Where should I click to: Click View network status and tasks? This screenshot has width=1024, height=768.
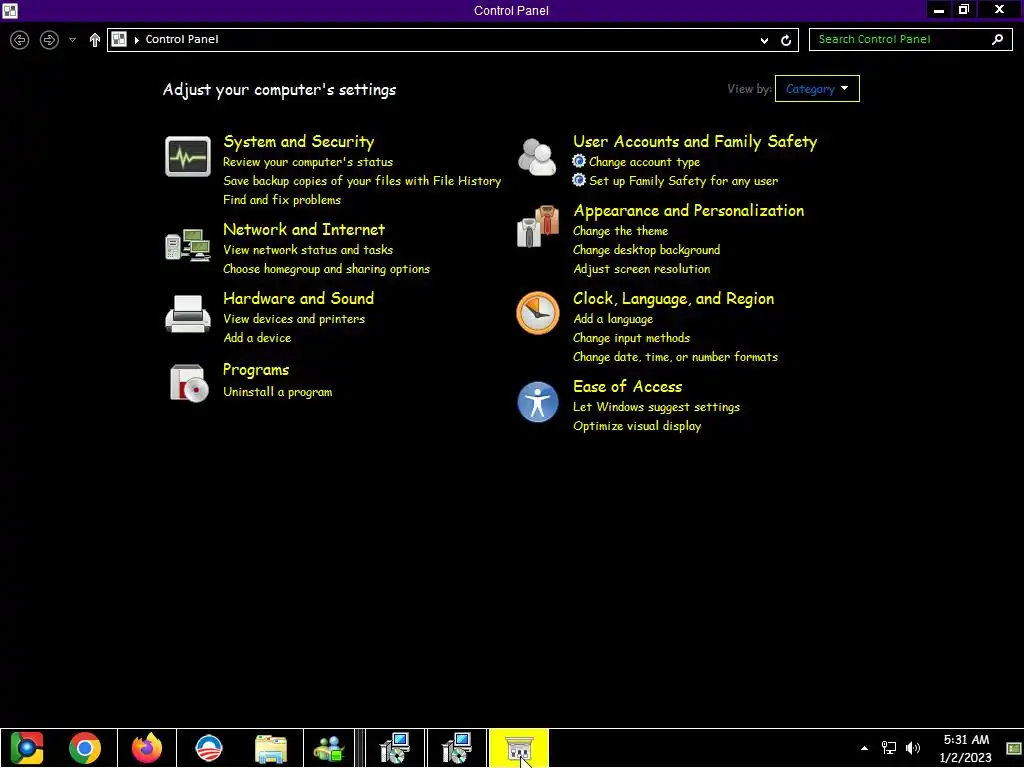(308, 250)
